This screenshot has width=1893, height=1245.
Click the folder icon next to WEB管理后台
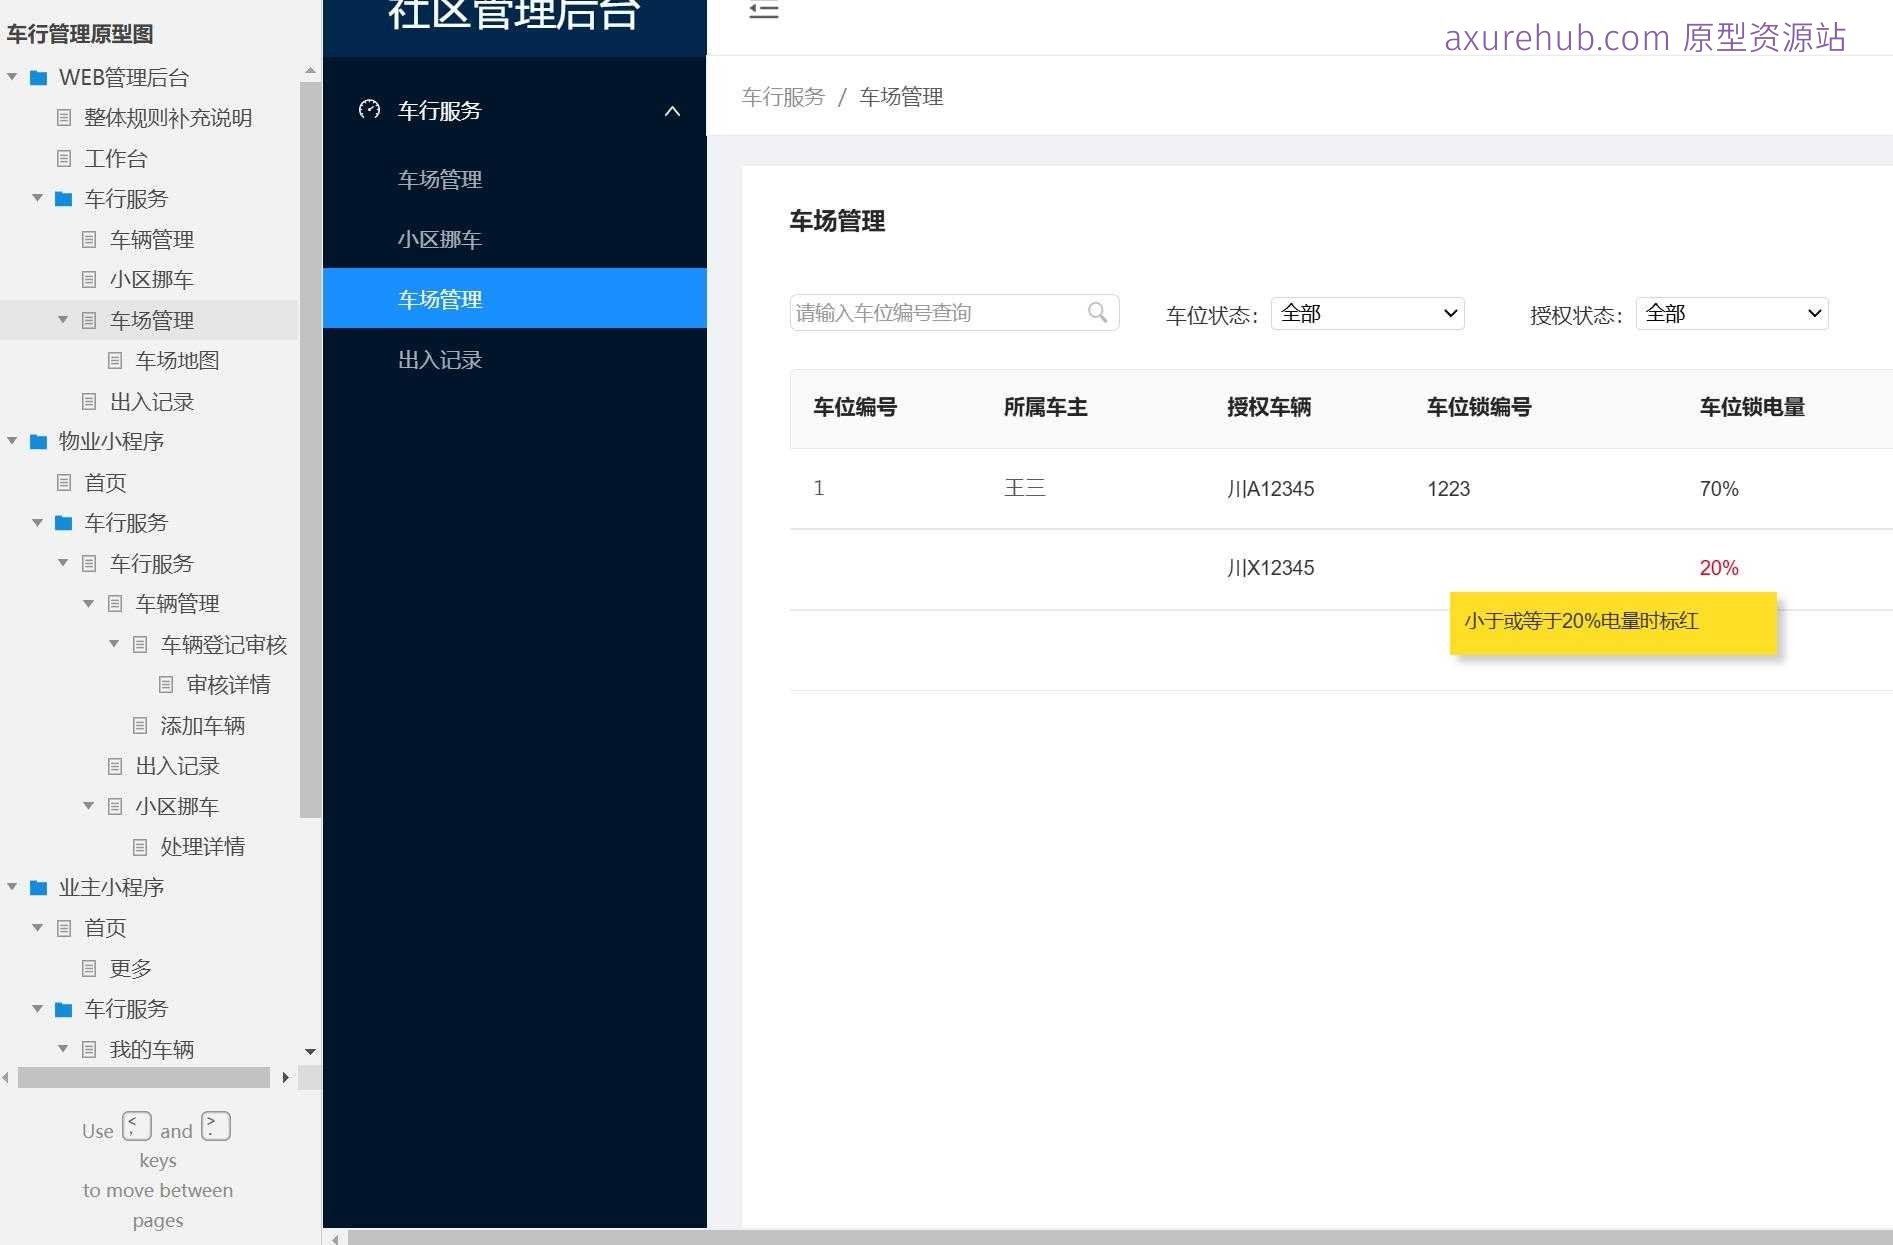point(40,77)
